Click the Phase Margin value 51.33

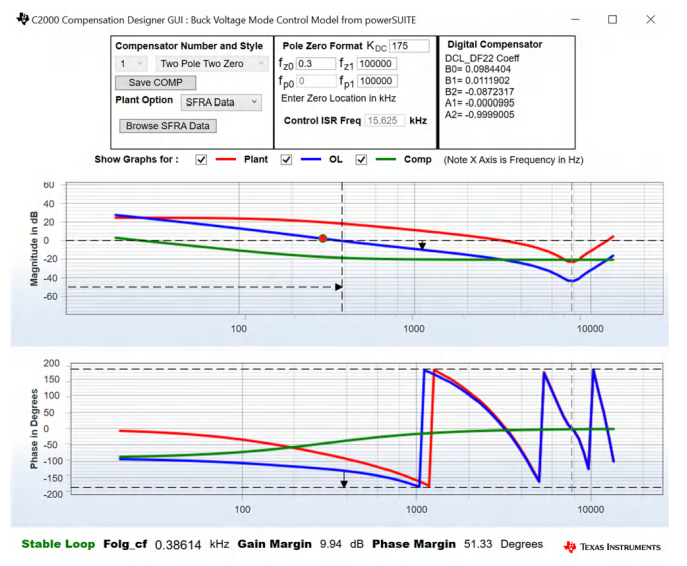(478, 544)
